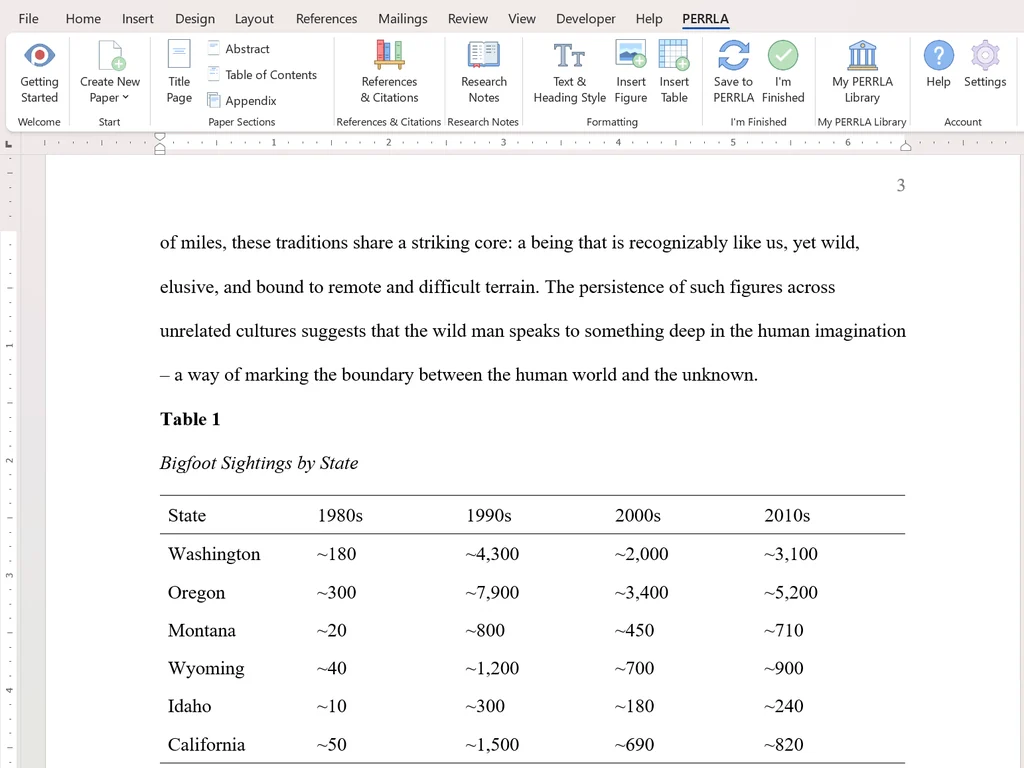Click the "1980s" column header cell
Image resolution: width=1024 pixels, height=768 pixels.
(340, 515)
